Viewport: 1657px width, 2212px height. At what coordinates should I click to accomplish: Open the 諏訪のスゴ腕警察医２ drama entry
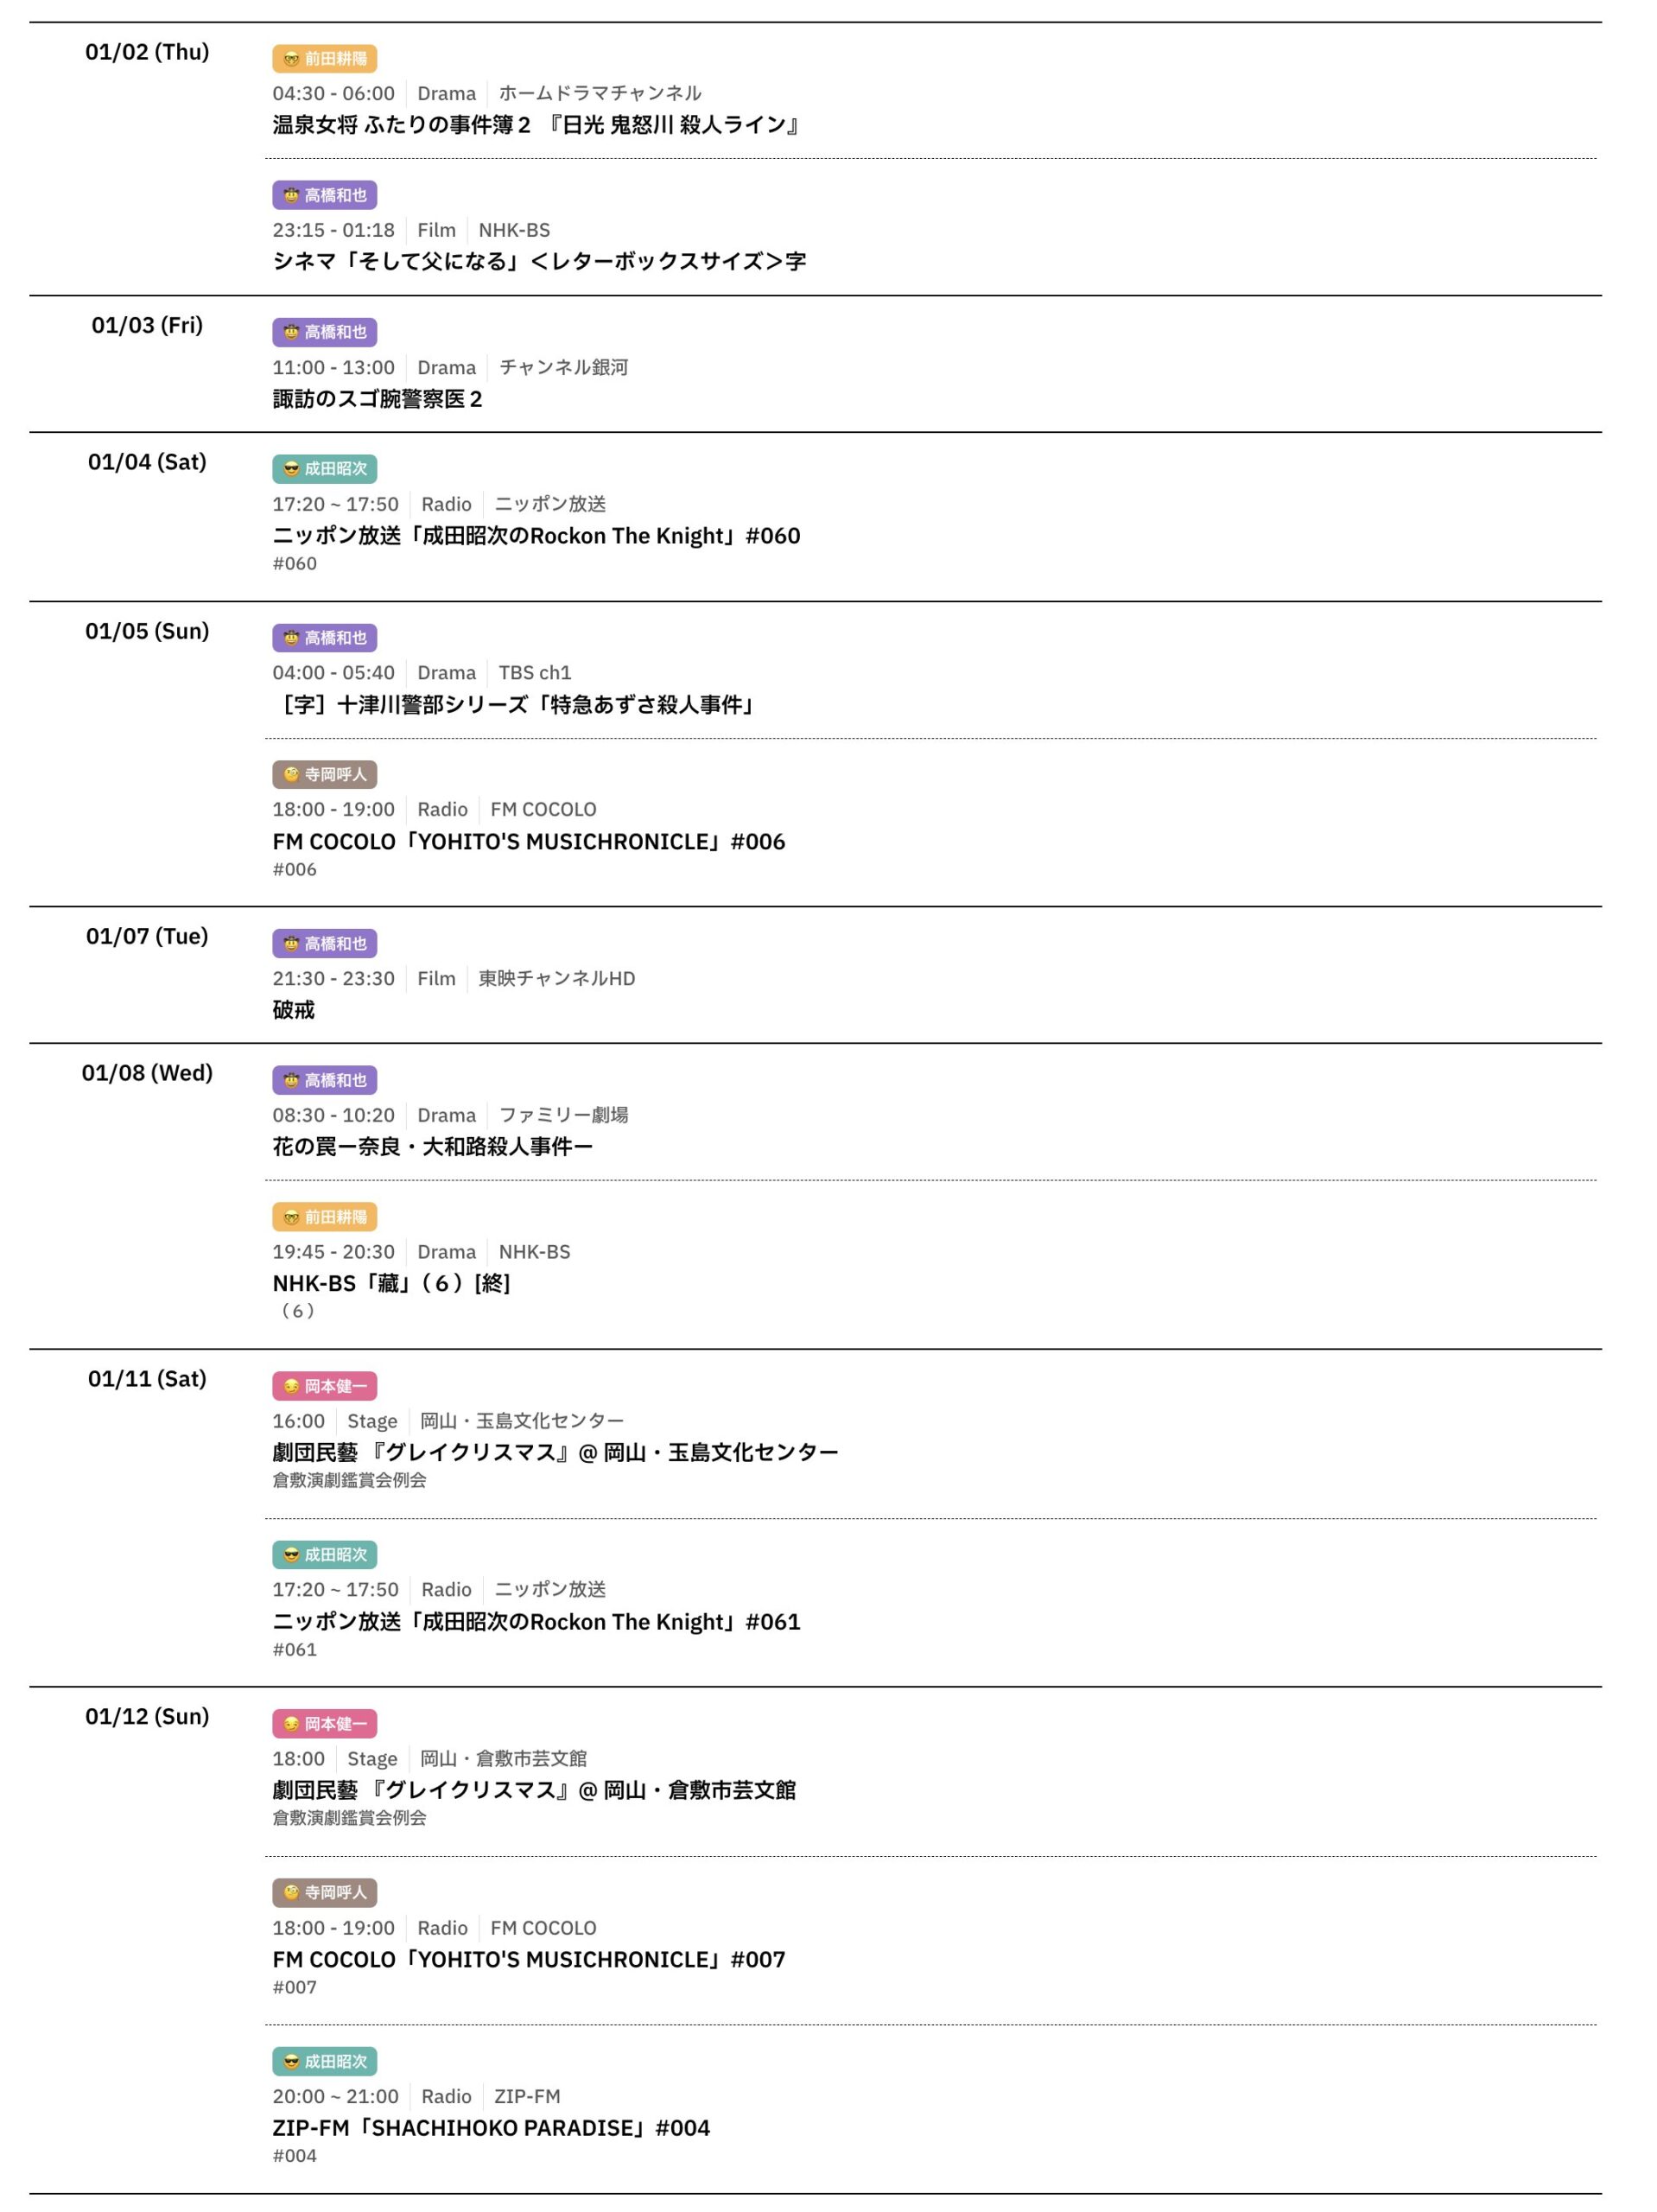[x=377, y=399]
